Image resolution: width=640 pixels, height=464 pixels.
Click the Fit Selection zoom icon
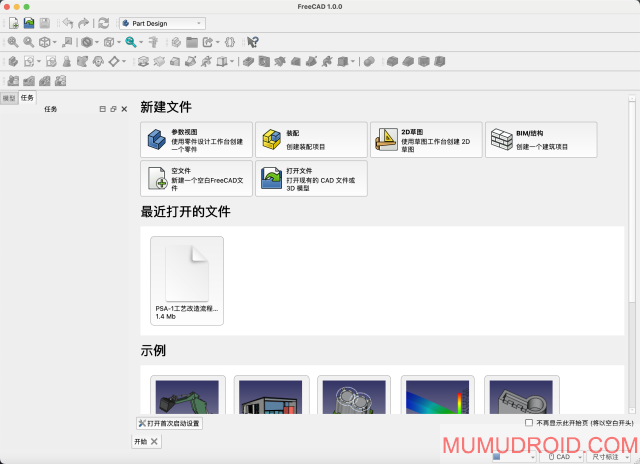(29, 42)
